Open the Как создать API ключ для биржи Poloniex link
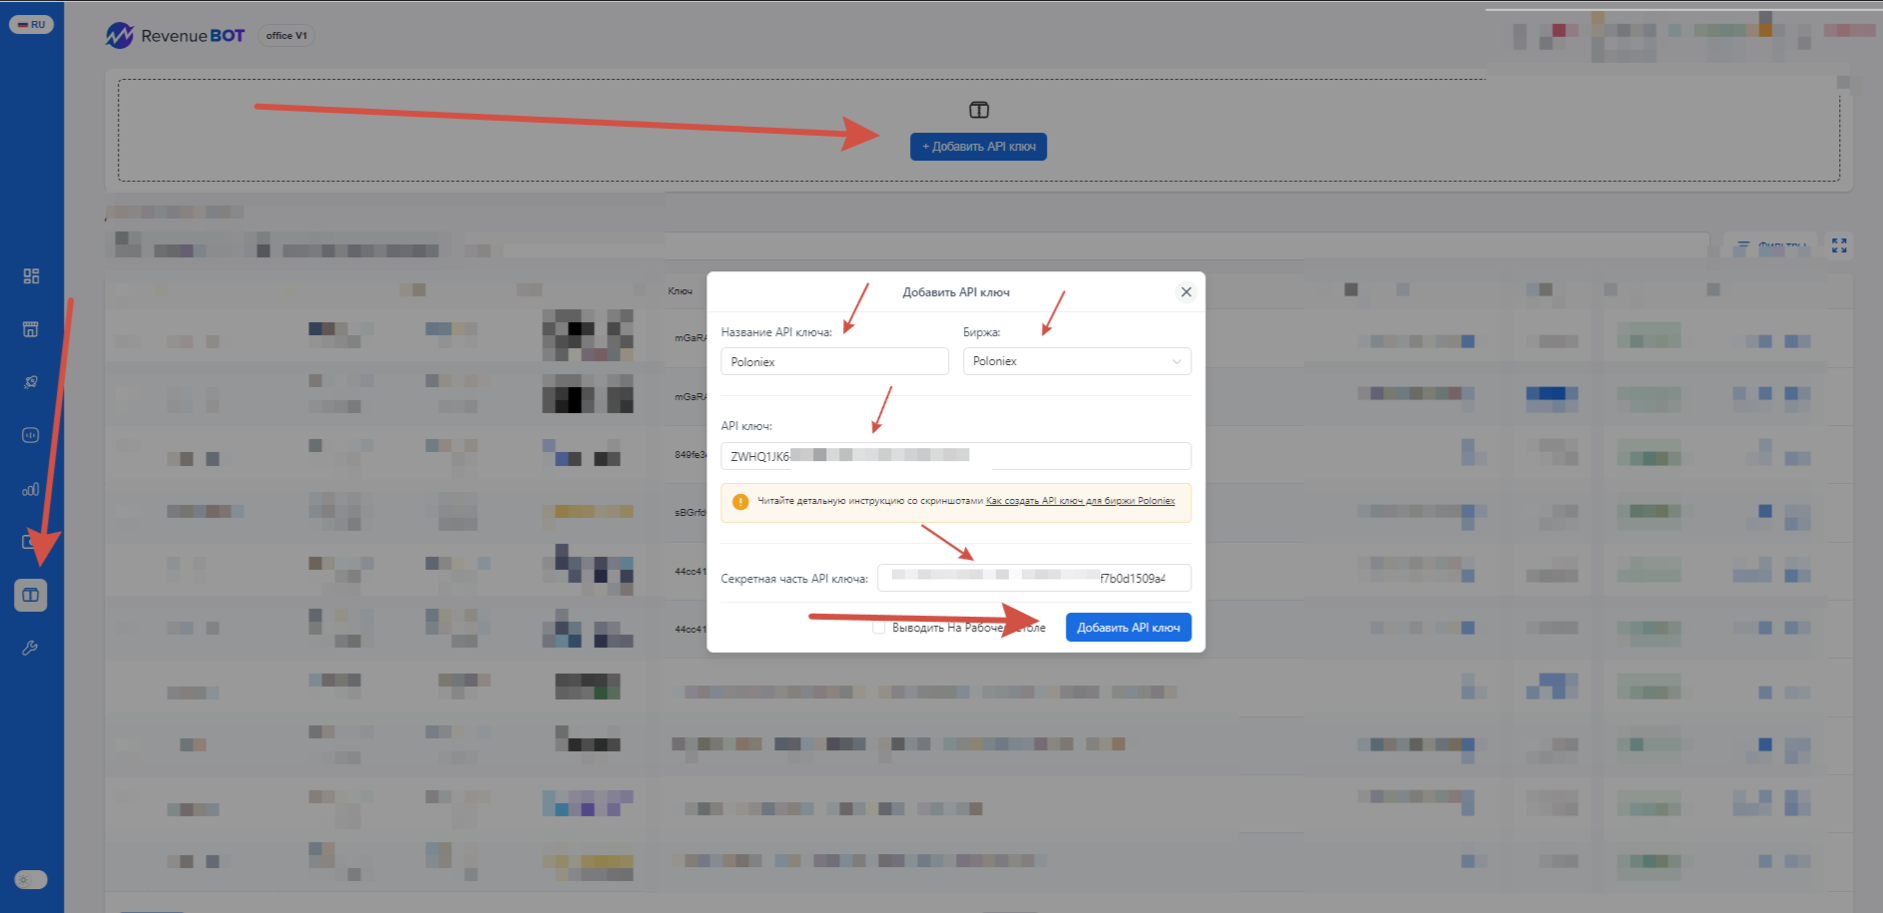Viewport: 1883px width, 913px height. (1080, 501)
